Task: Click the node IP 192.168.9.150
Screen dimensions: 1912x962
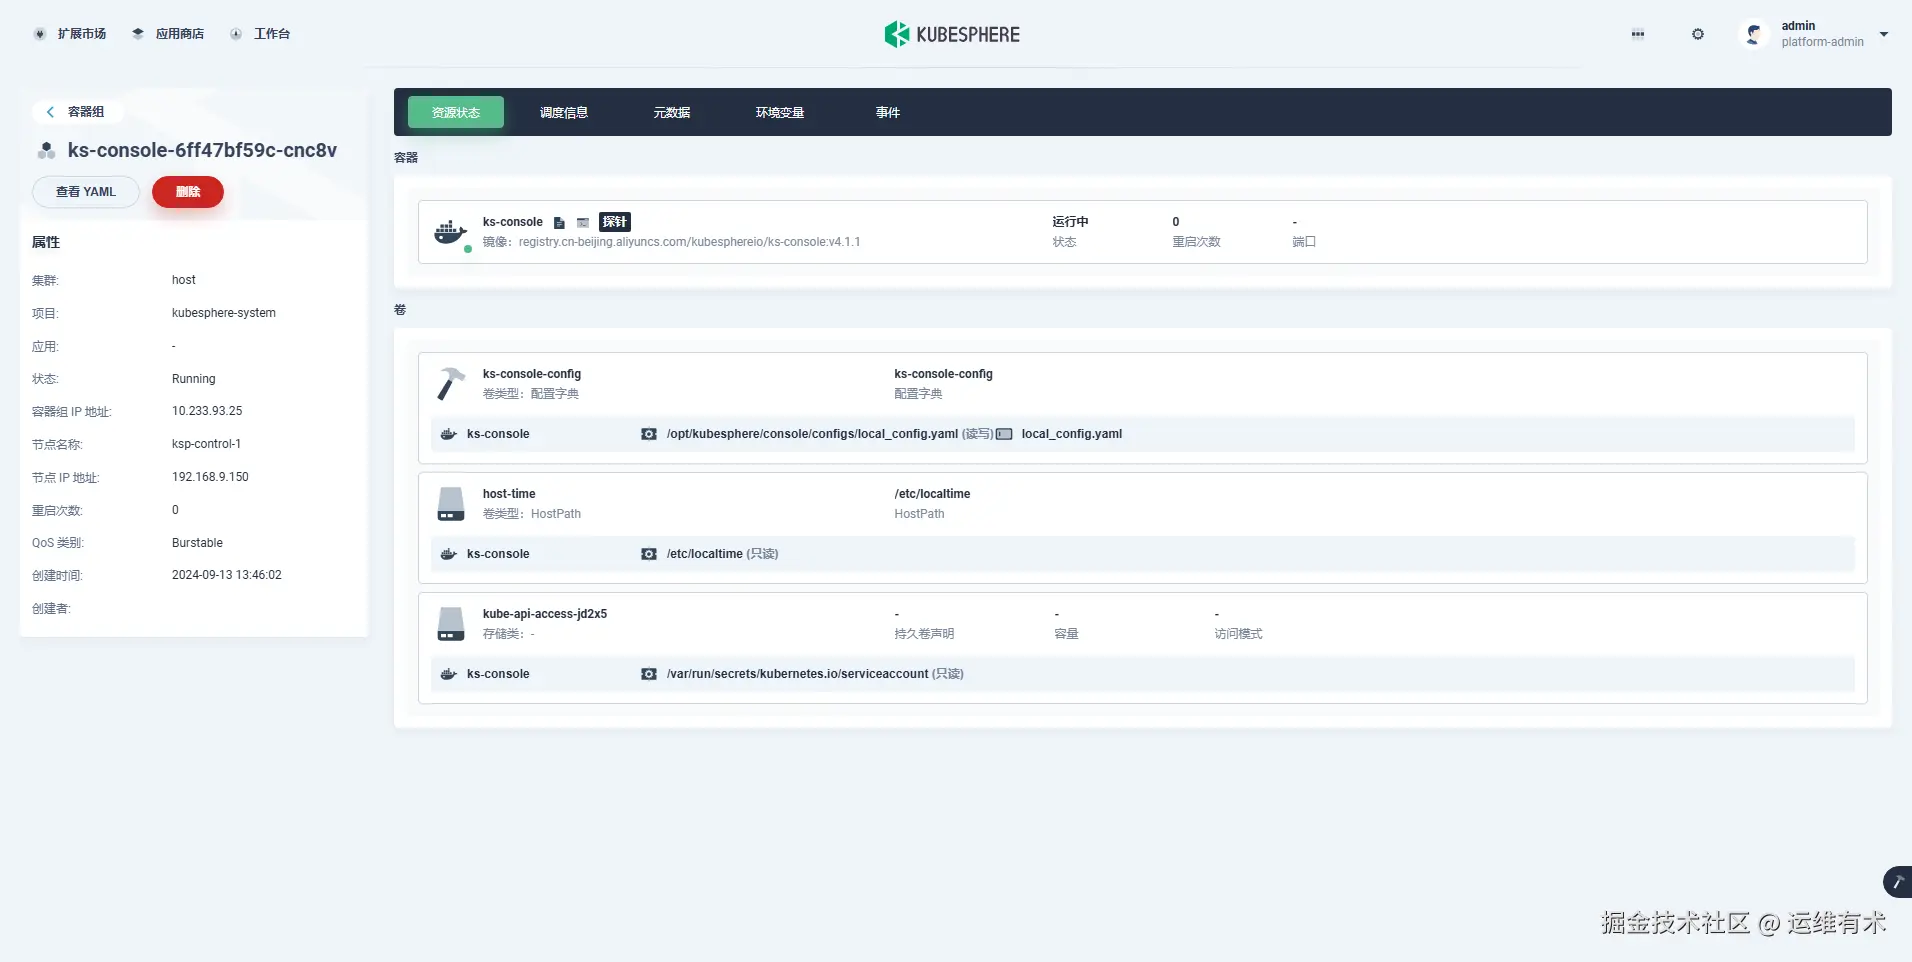Action: [x=210, y=477]
